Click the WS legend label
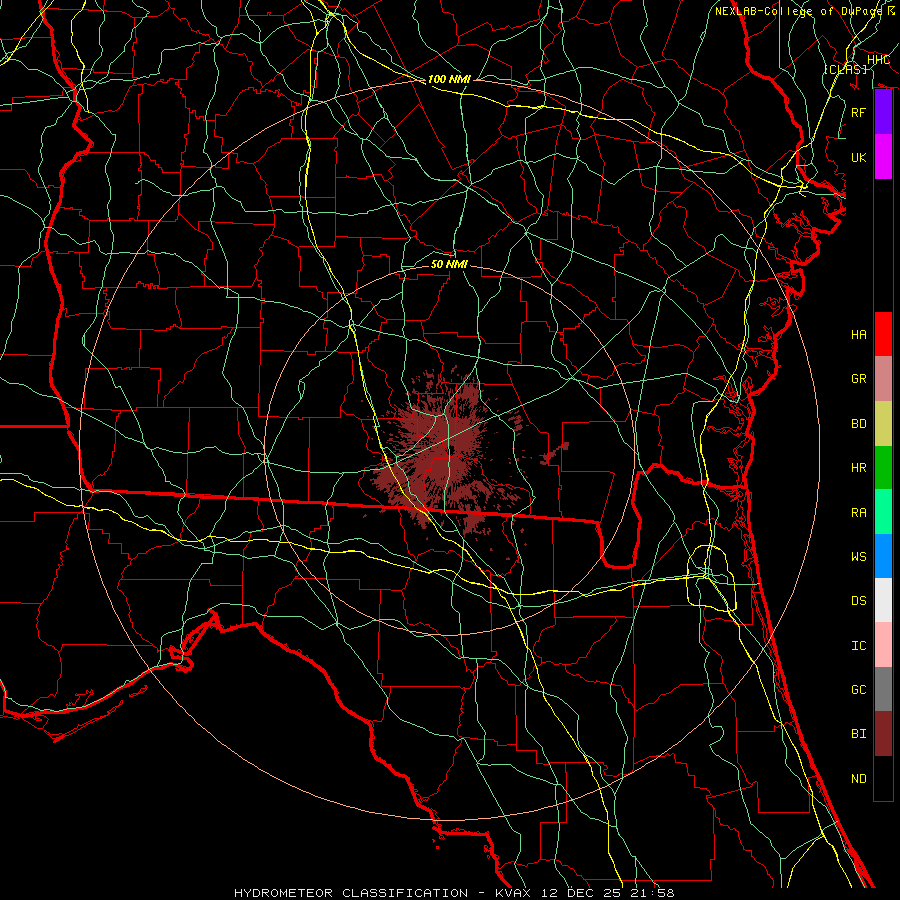Screen dimensions: 900x900 [x=859, y=557]
